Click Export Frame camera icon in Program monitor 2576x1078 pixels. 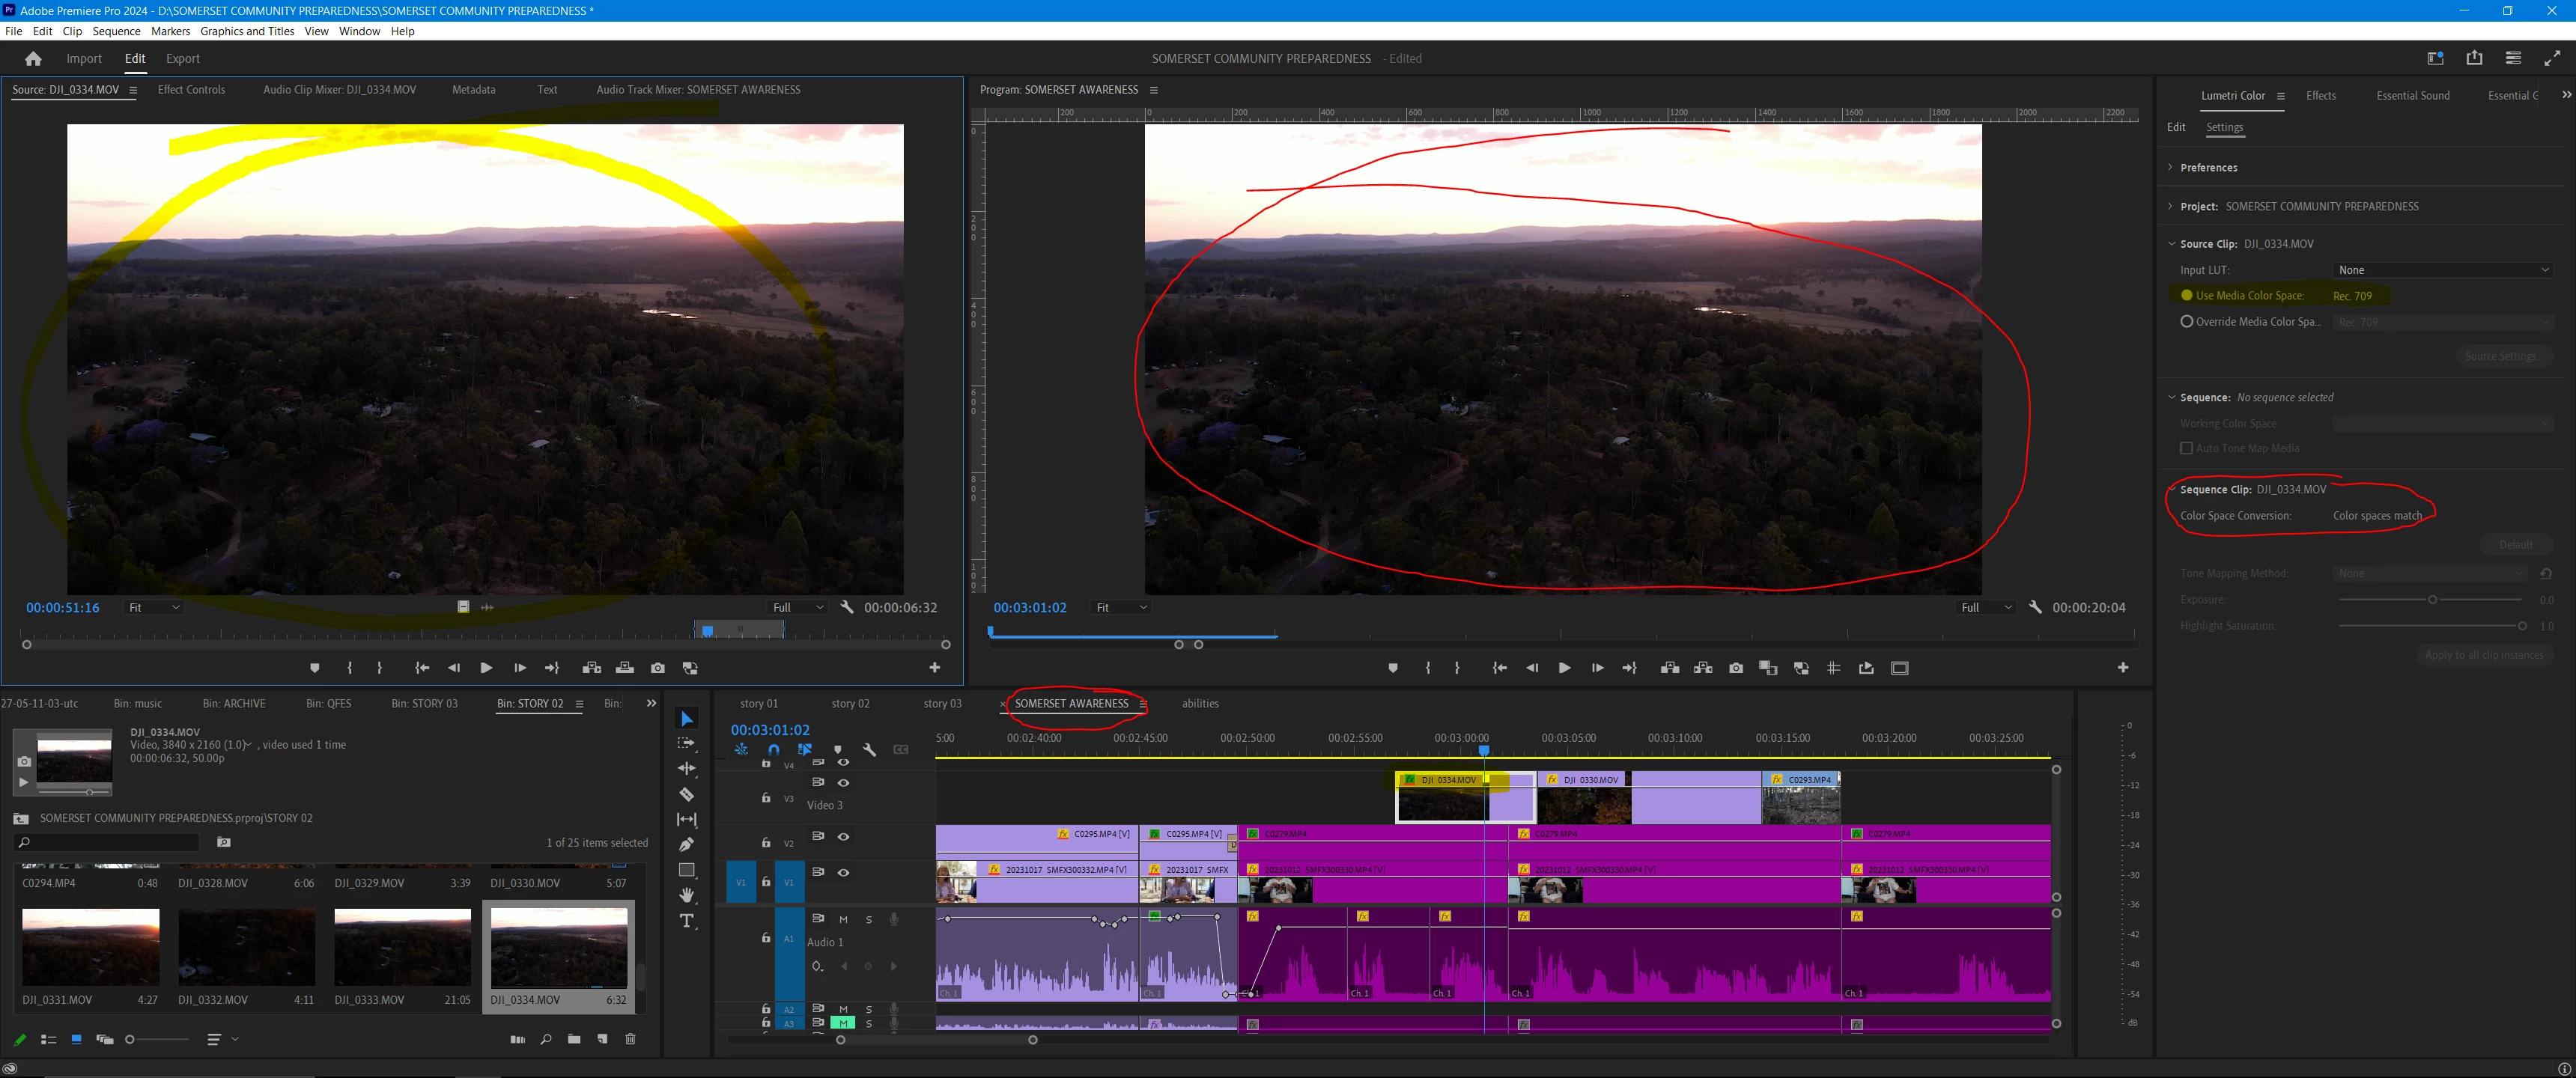[1735, 668]
